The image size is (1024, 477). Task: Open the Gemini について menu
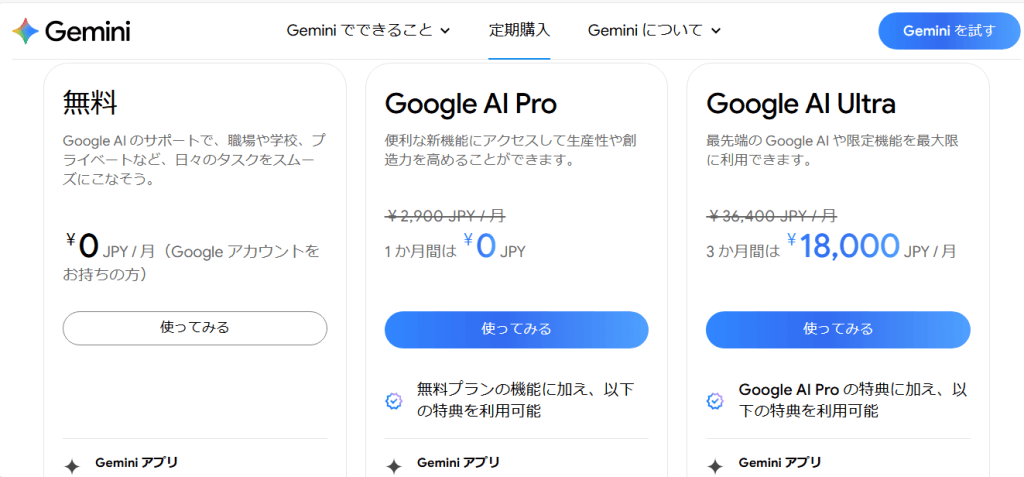point(654,31)
